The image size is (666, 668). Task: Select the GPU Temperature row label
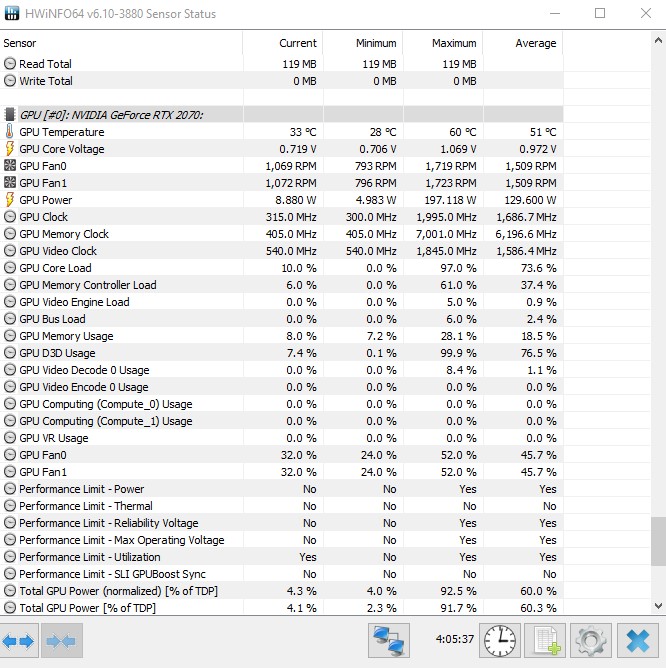[x=62, y=132]
